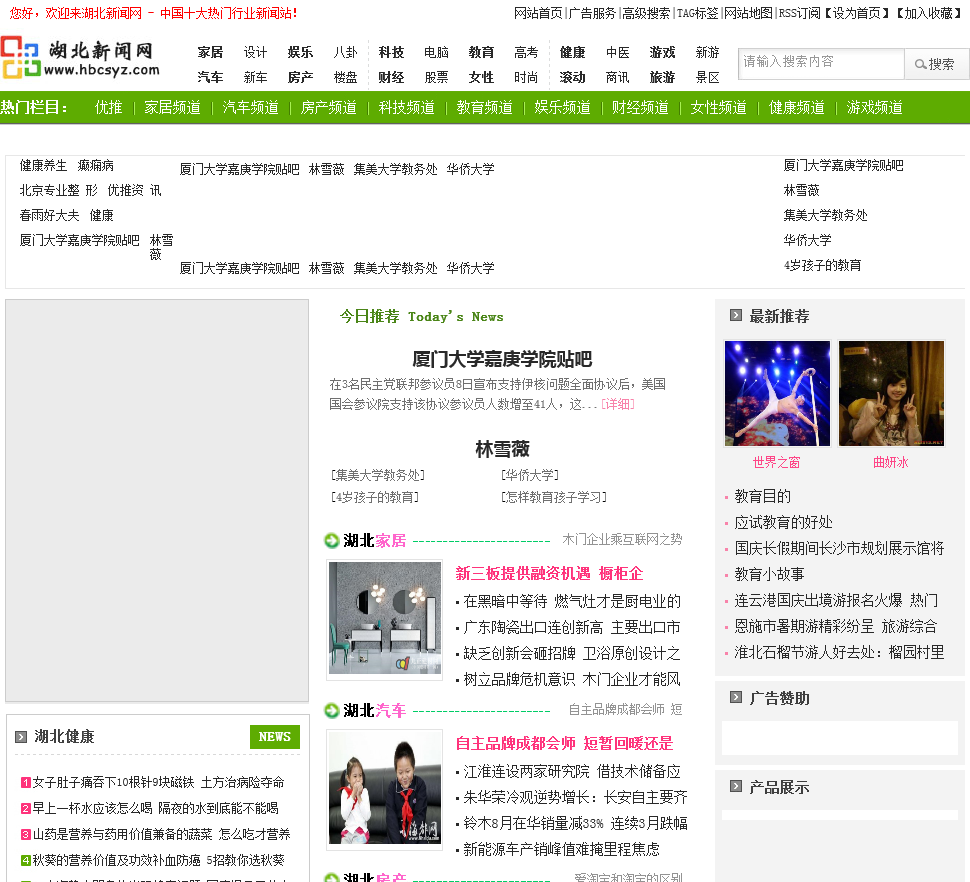This screenshot has width=970, height=882.
Task: Select 优推 in green channel bar
Action: (x=108, y=107)
